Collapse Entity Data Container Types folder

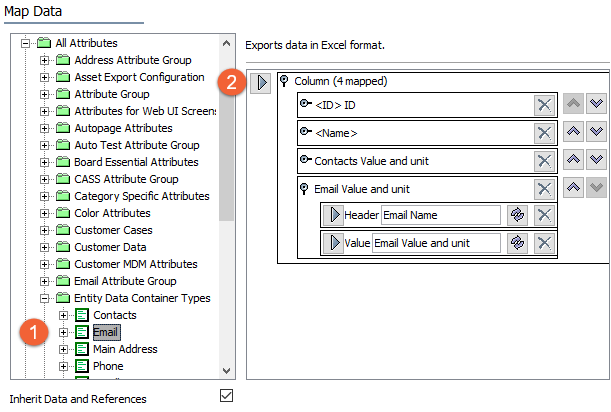[44, 298]
